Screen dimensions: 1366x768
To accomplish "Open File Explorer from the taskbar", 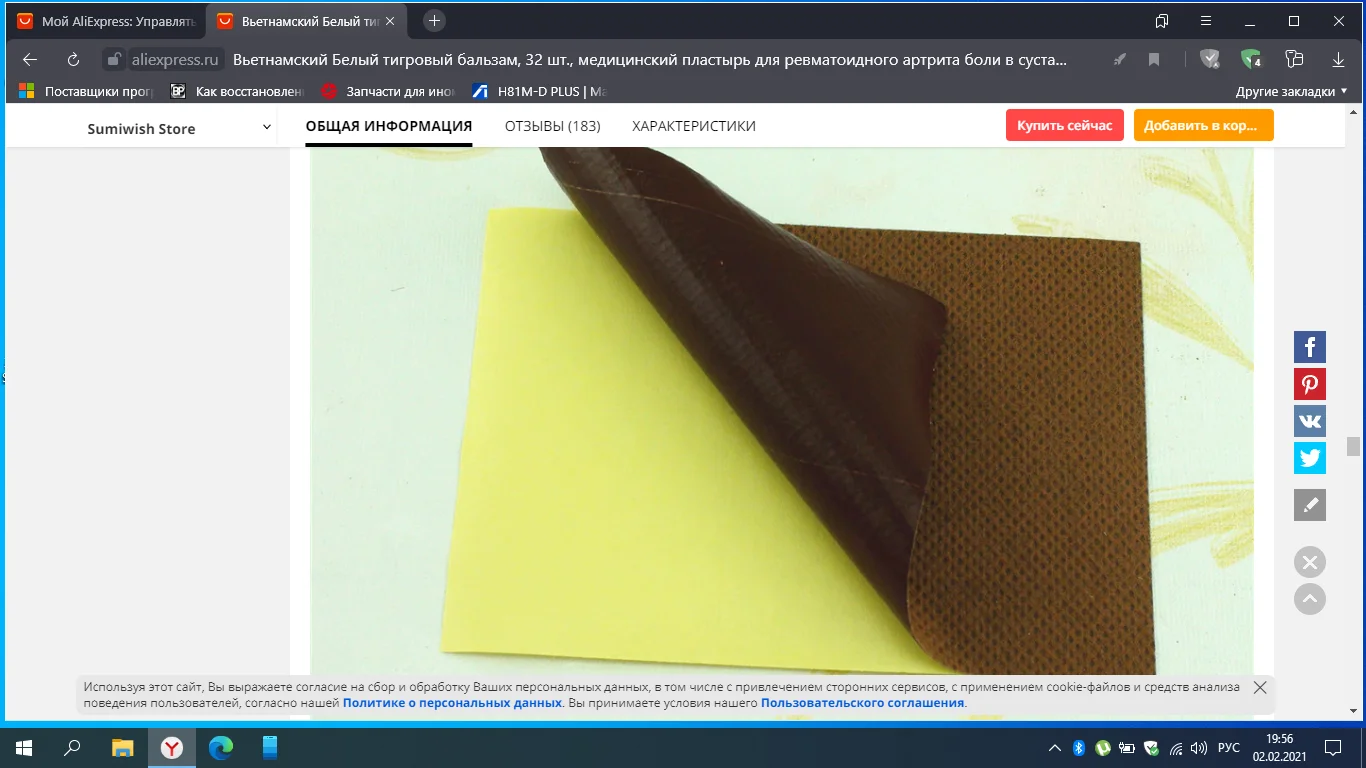I will point(122,747).
